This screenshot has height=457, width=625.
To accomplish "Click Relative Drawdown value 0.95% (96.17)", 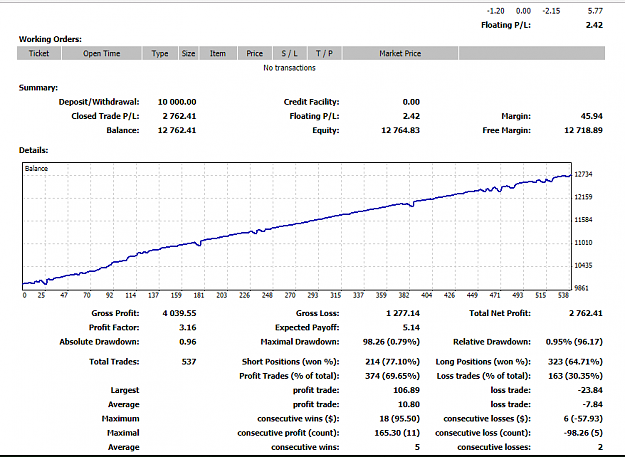I will click(x=574, y=342).
